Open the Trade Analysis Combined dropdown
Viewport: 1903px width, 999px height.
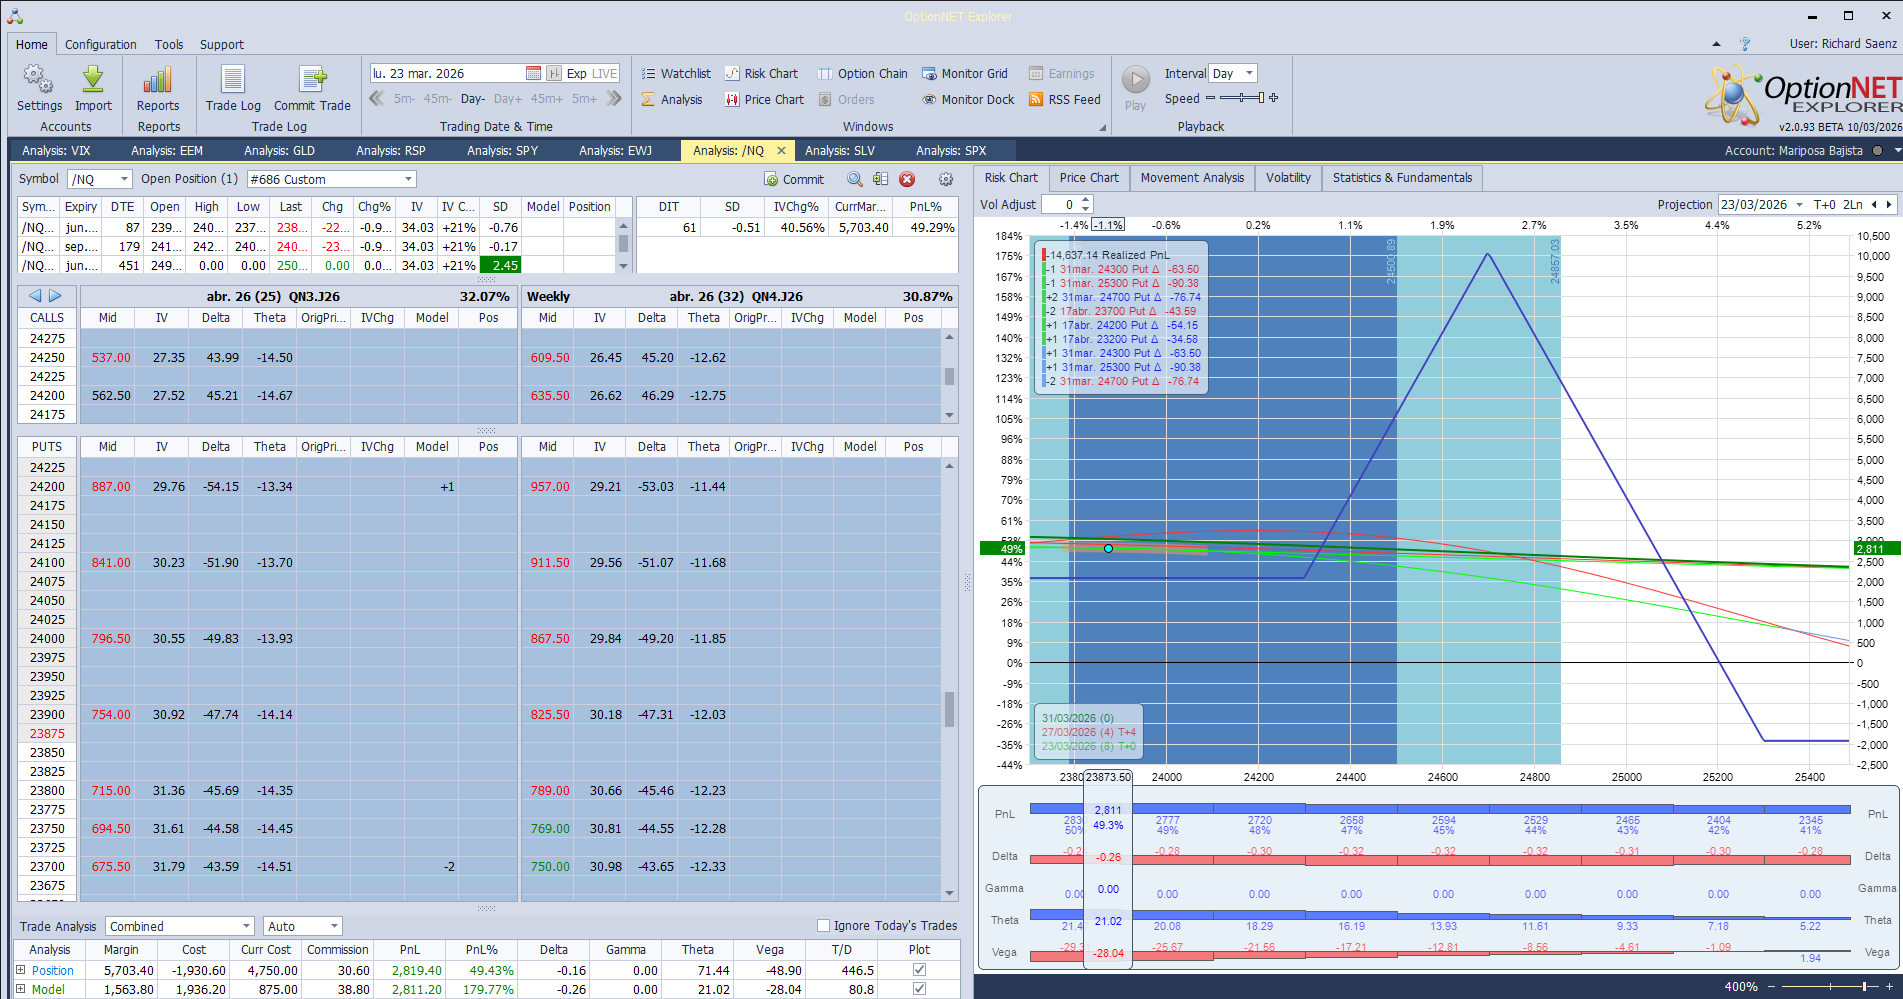click(246, 926)
